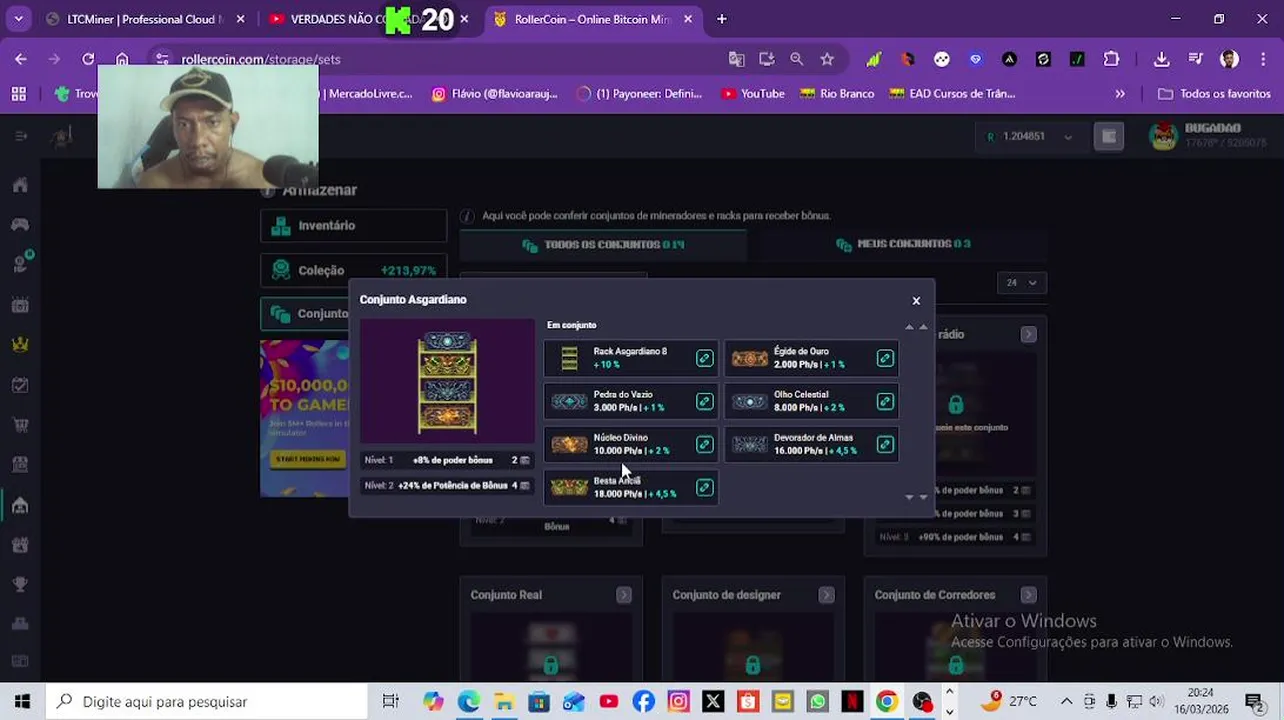Open the Inventário section

353,225
